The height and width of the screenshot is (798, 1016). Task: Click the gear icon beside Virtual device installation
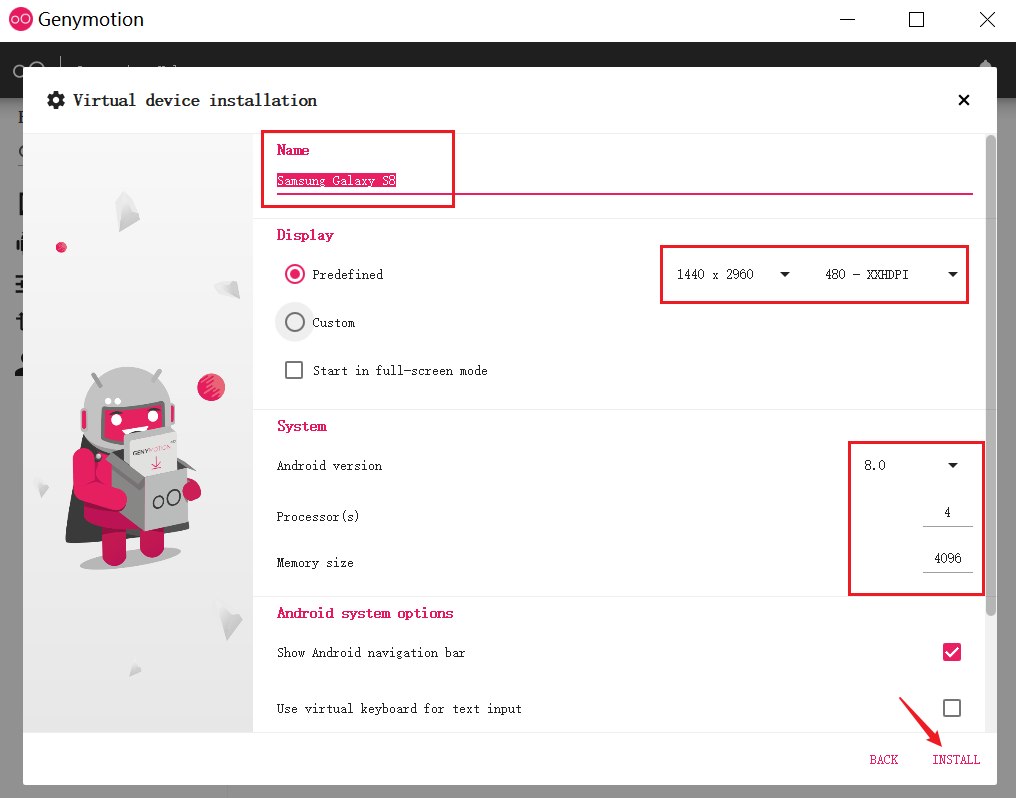[x=56, y=100]
